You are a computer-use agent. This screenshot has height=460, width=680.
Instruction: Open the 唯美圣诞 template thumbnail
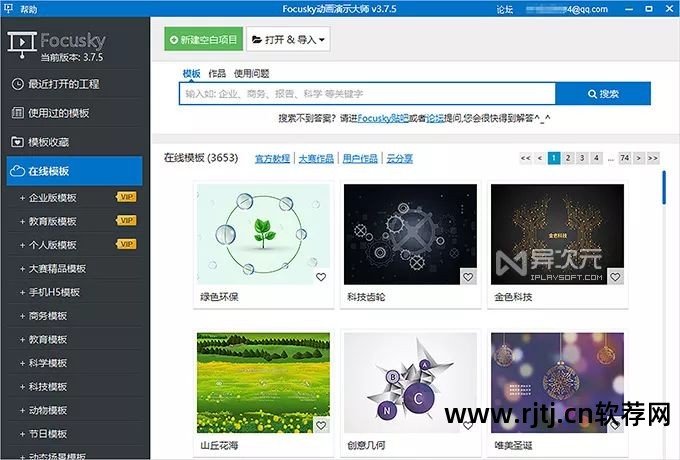pyautogui.click(x=557, y=383)
